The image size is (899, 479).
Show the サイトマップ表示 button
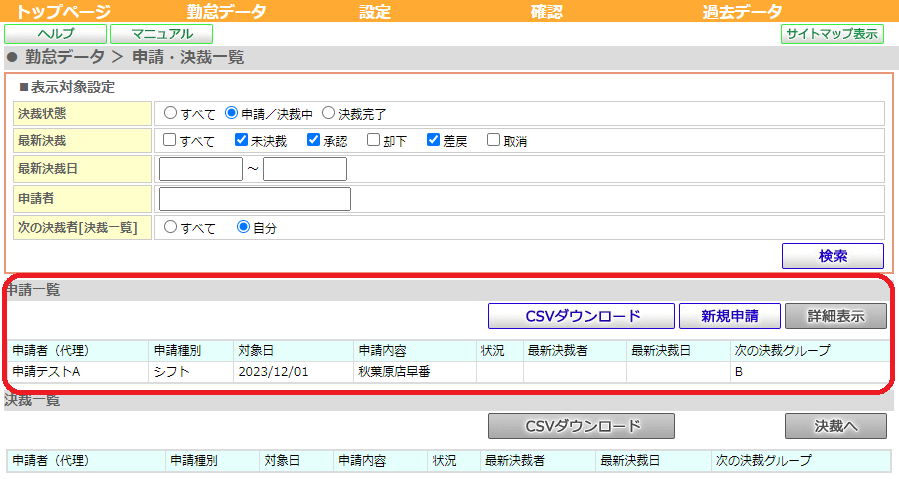point(832,34)
